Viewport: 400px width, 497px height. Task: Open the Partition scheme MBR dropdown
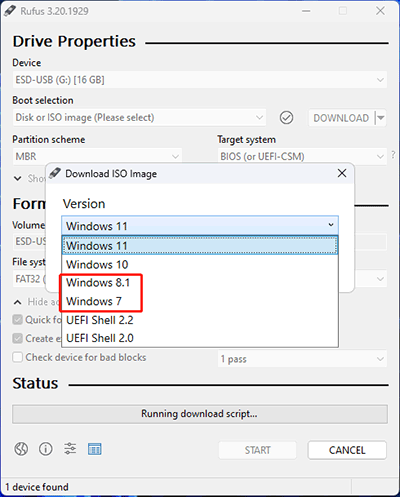97,156
